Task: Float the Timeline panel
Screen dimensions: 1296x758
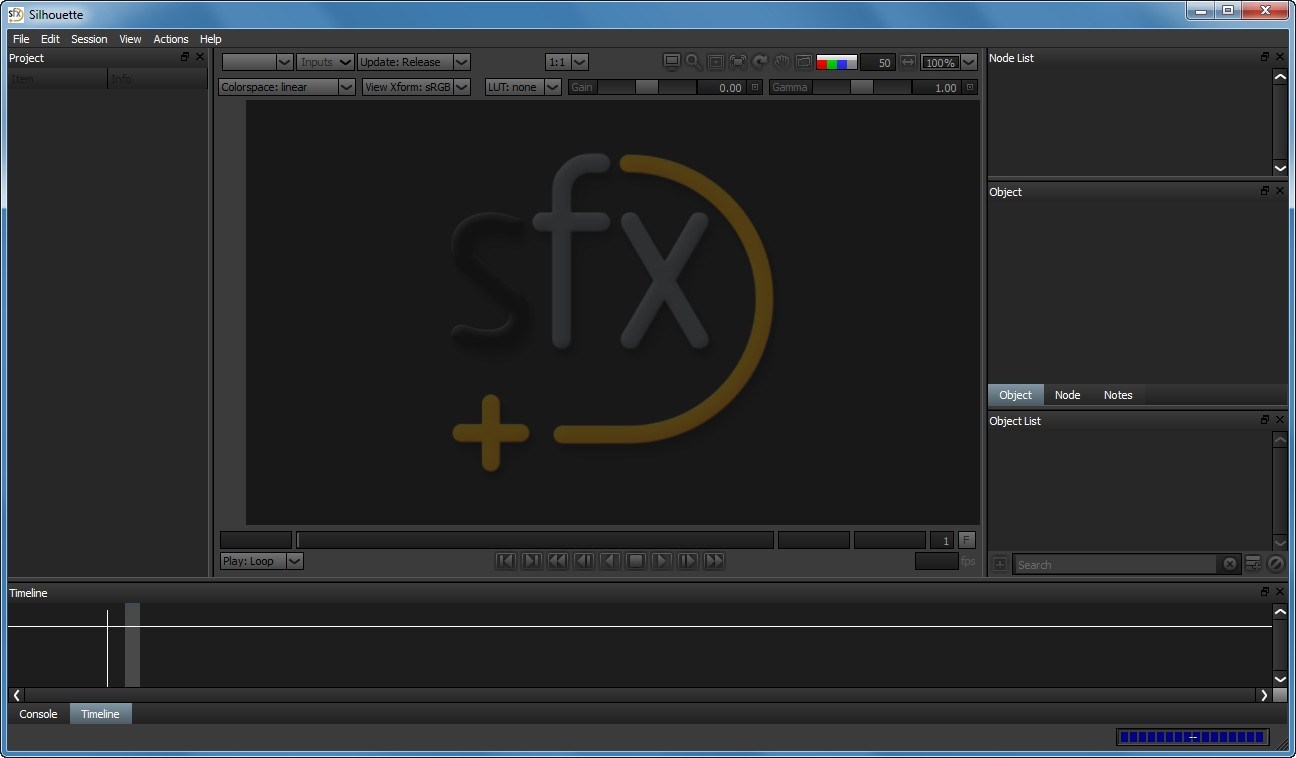Action: click(1265, 592)
